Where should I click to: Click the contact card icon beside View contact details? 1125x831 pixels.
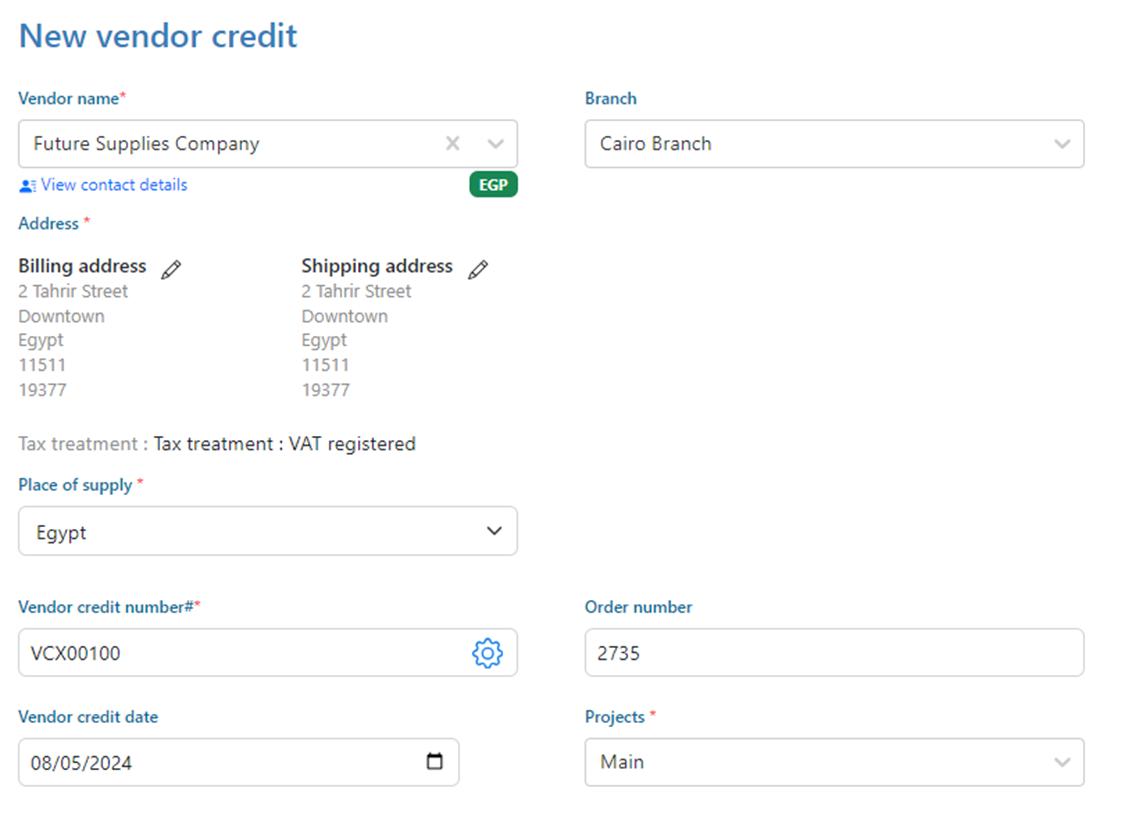[x=27, y=186]
